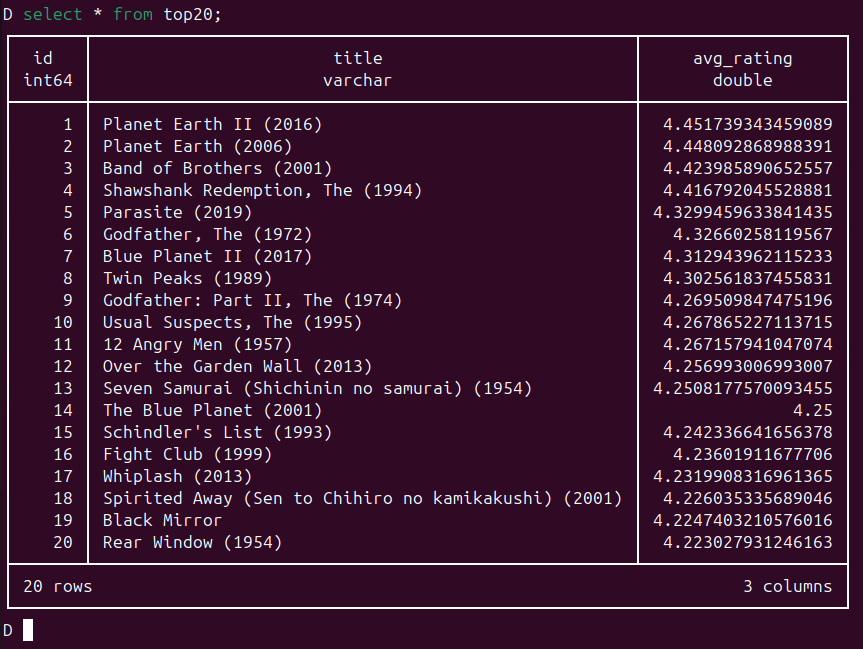Click the 'title' column header
The image size is (863, 649).
pos(358,58)
